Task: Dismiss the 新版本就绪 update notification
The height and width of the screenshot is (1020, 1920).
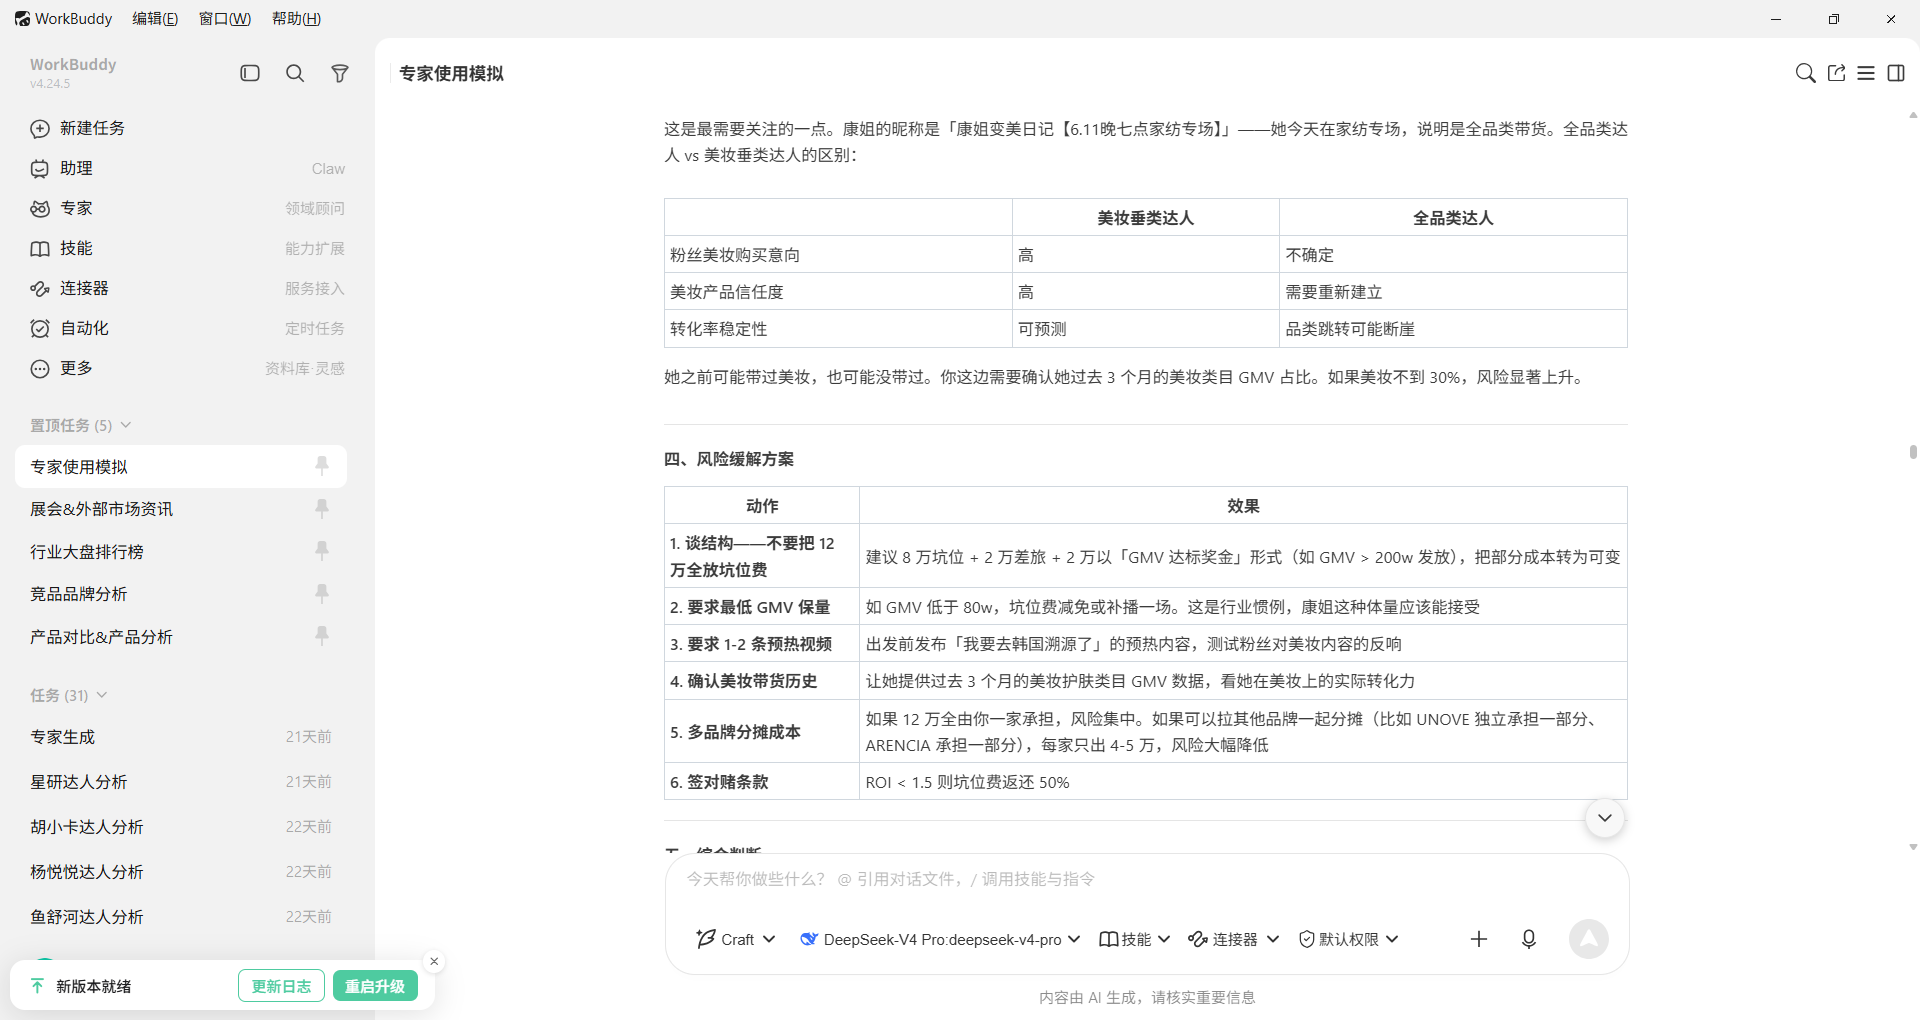Action: click(434, 961)
